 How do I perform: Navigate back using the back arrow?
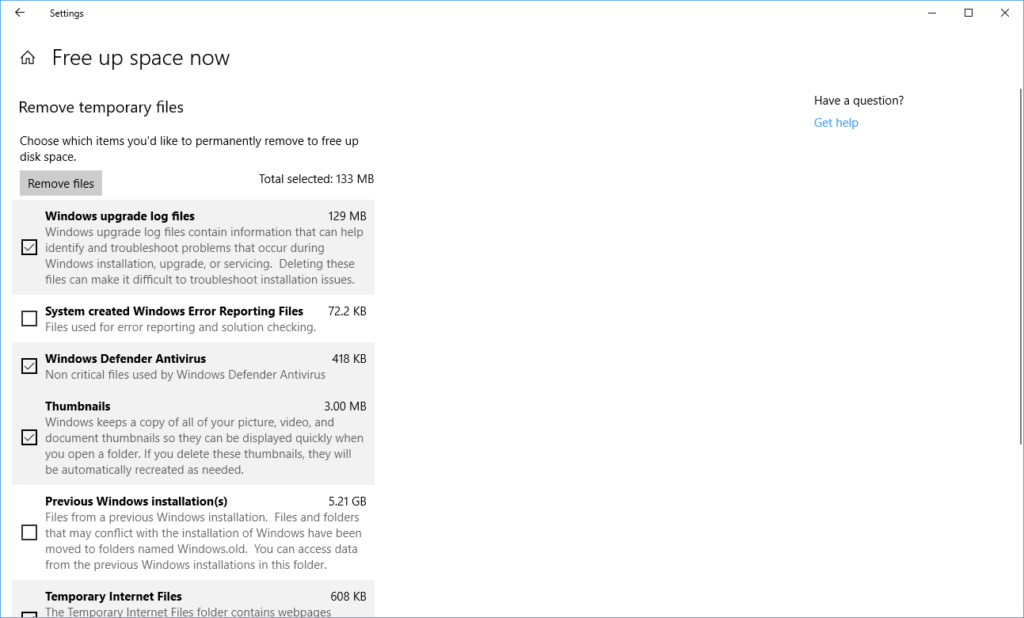(20, 13)
